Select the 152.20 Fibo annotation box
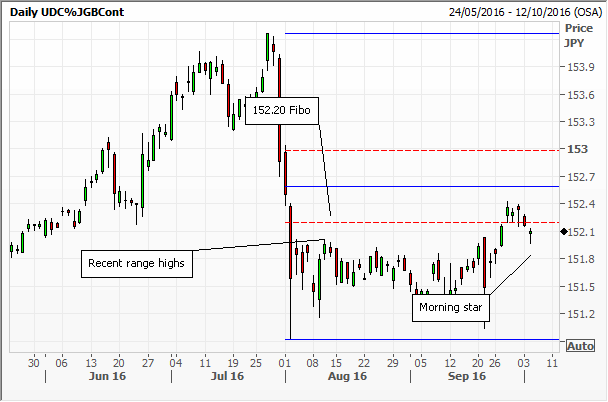This screenshot has height=402, width=608. click(x=282, y=109)
